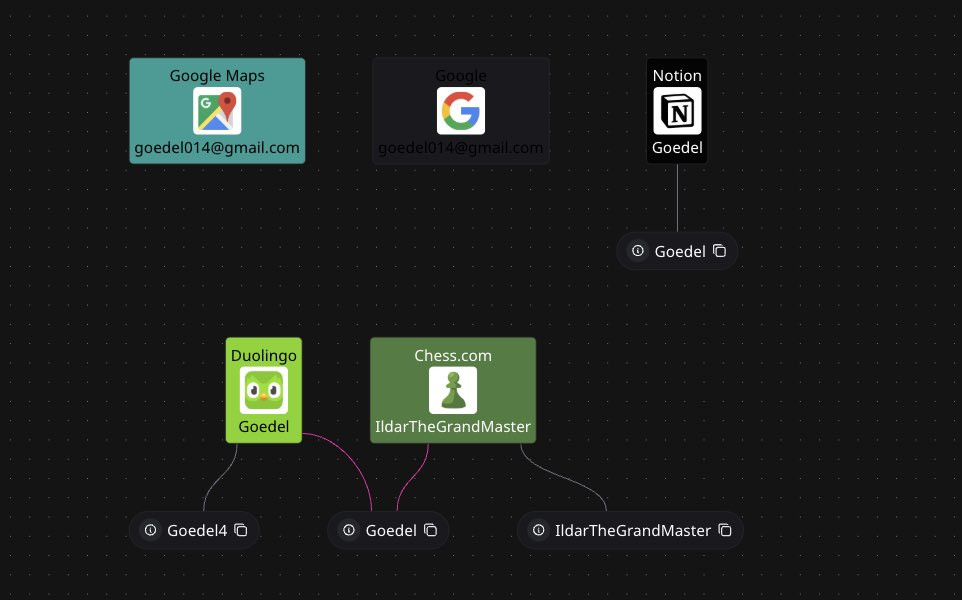Select goedel014@gmail.com on Google Maps card
962x600 pixels.
coord(217,148)
